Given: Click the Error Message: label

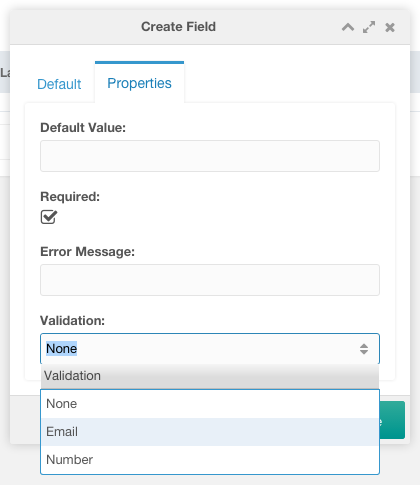Looking at the screenshot, I should 87,252.
